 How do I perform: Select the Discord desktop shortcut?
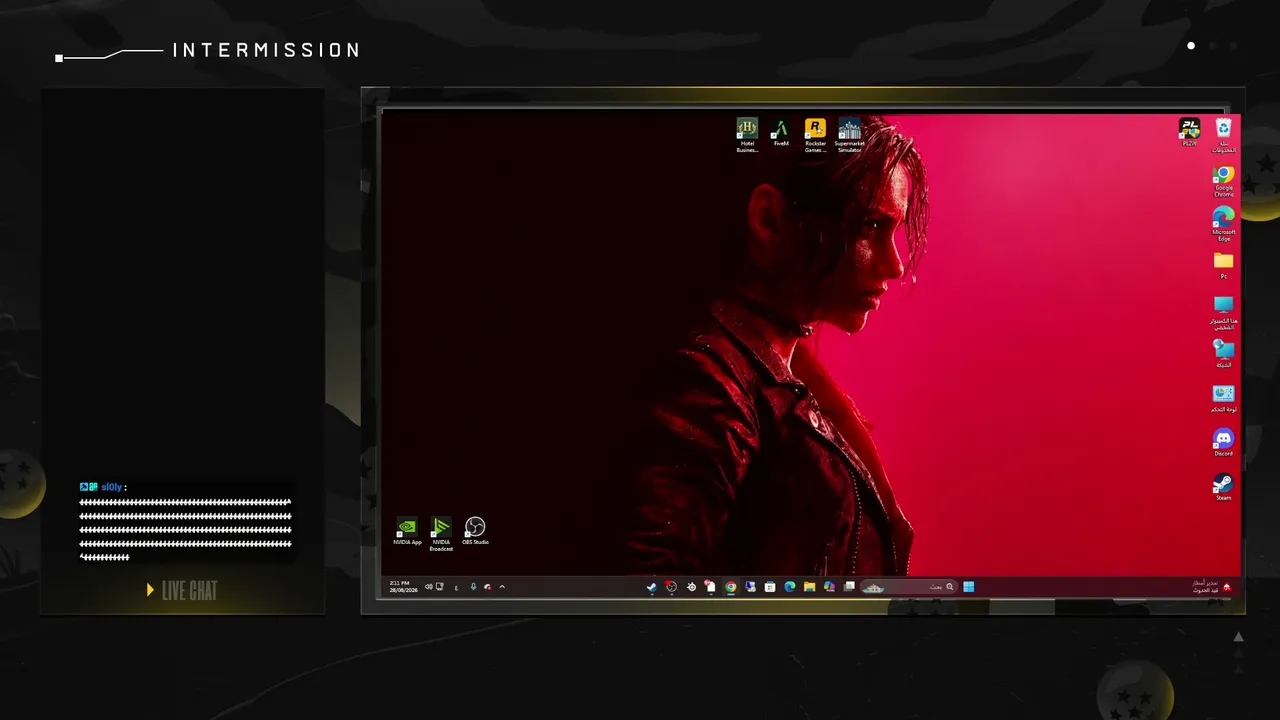point(1223,442)
